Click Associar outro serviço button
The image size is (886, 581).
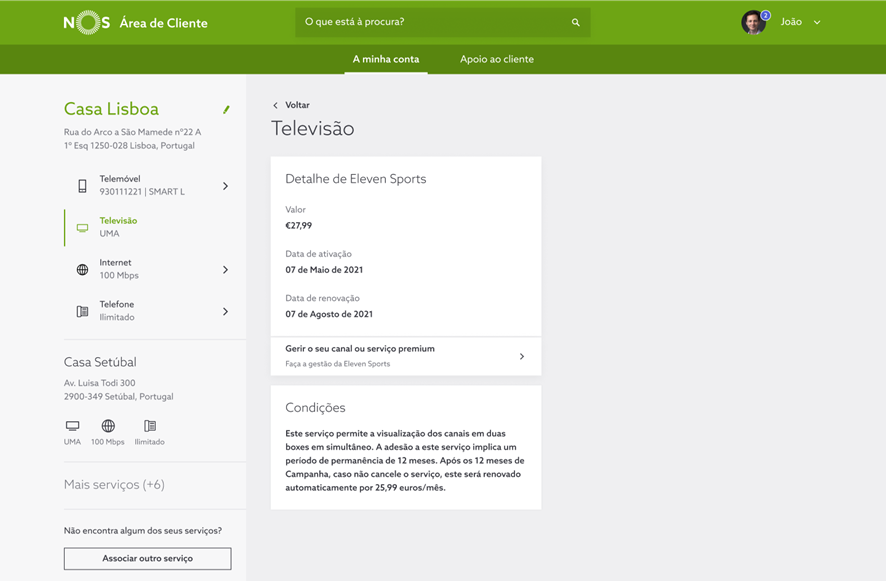pyautogui.click(x=147, y=558)
